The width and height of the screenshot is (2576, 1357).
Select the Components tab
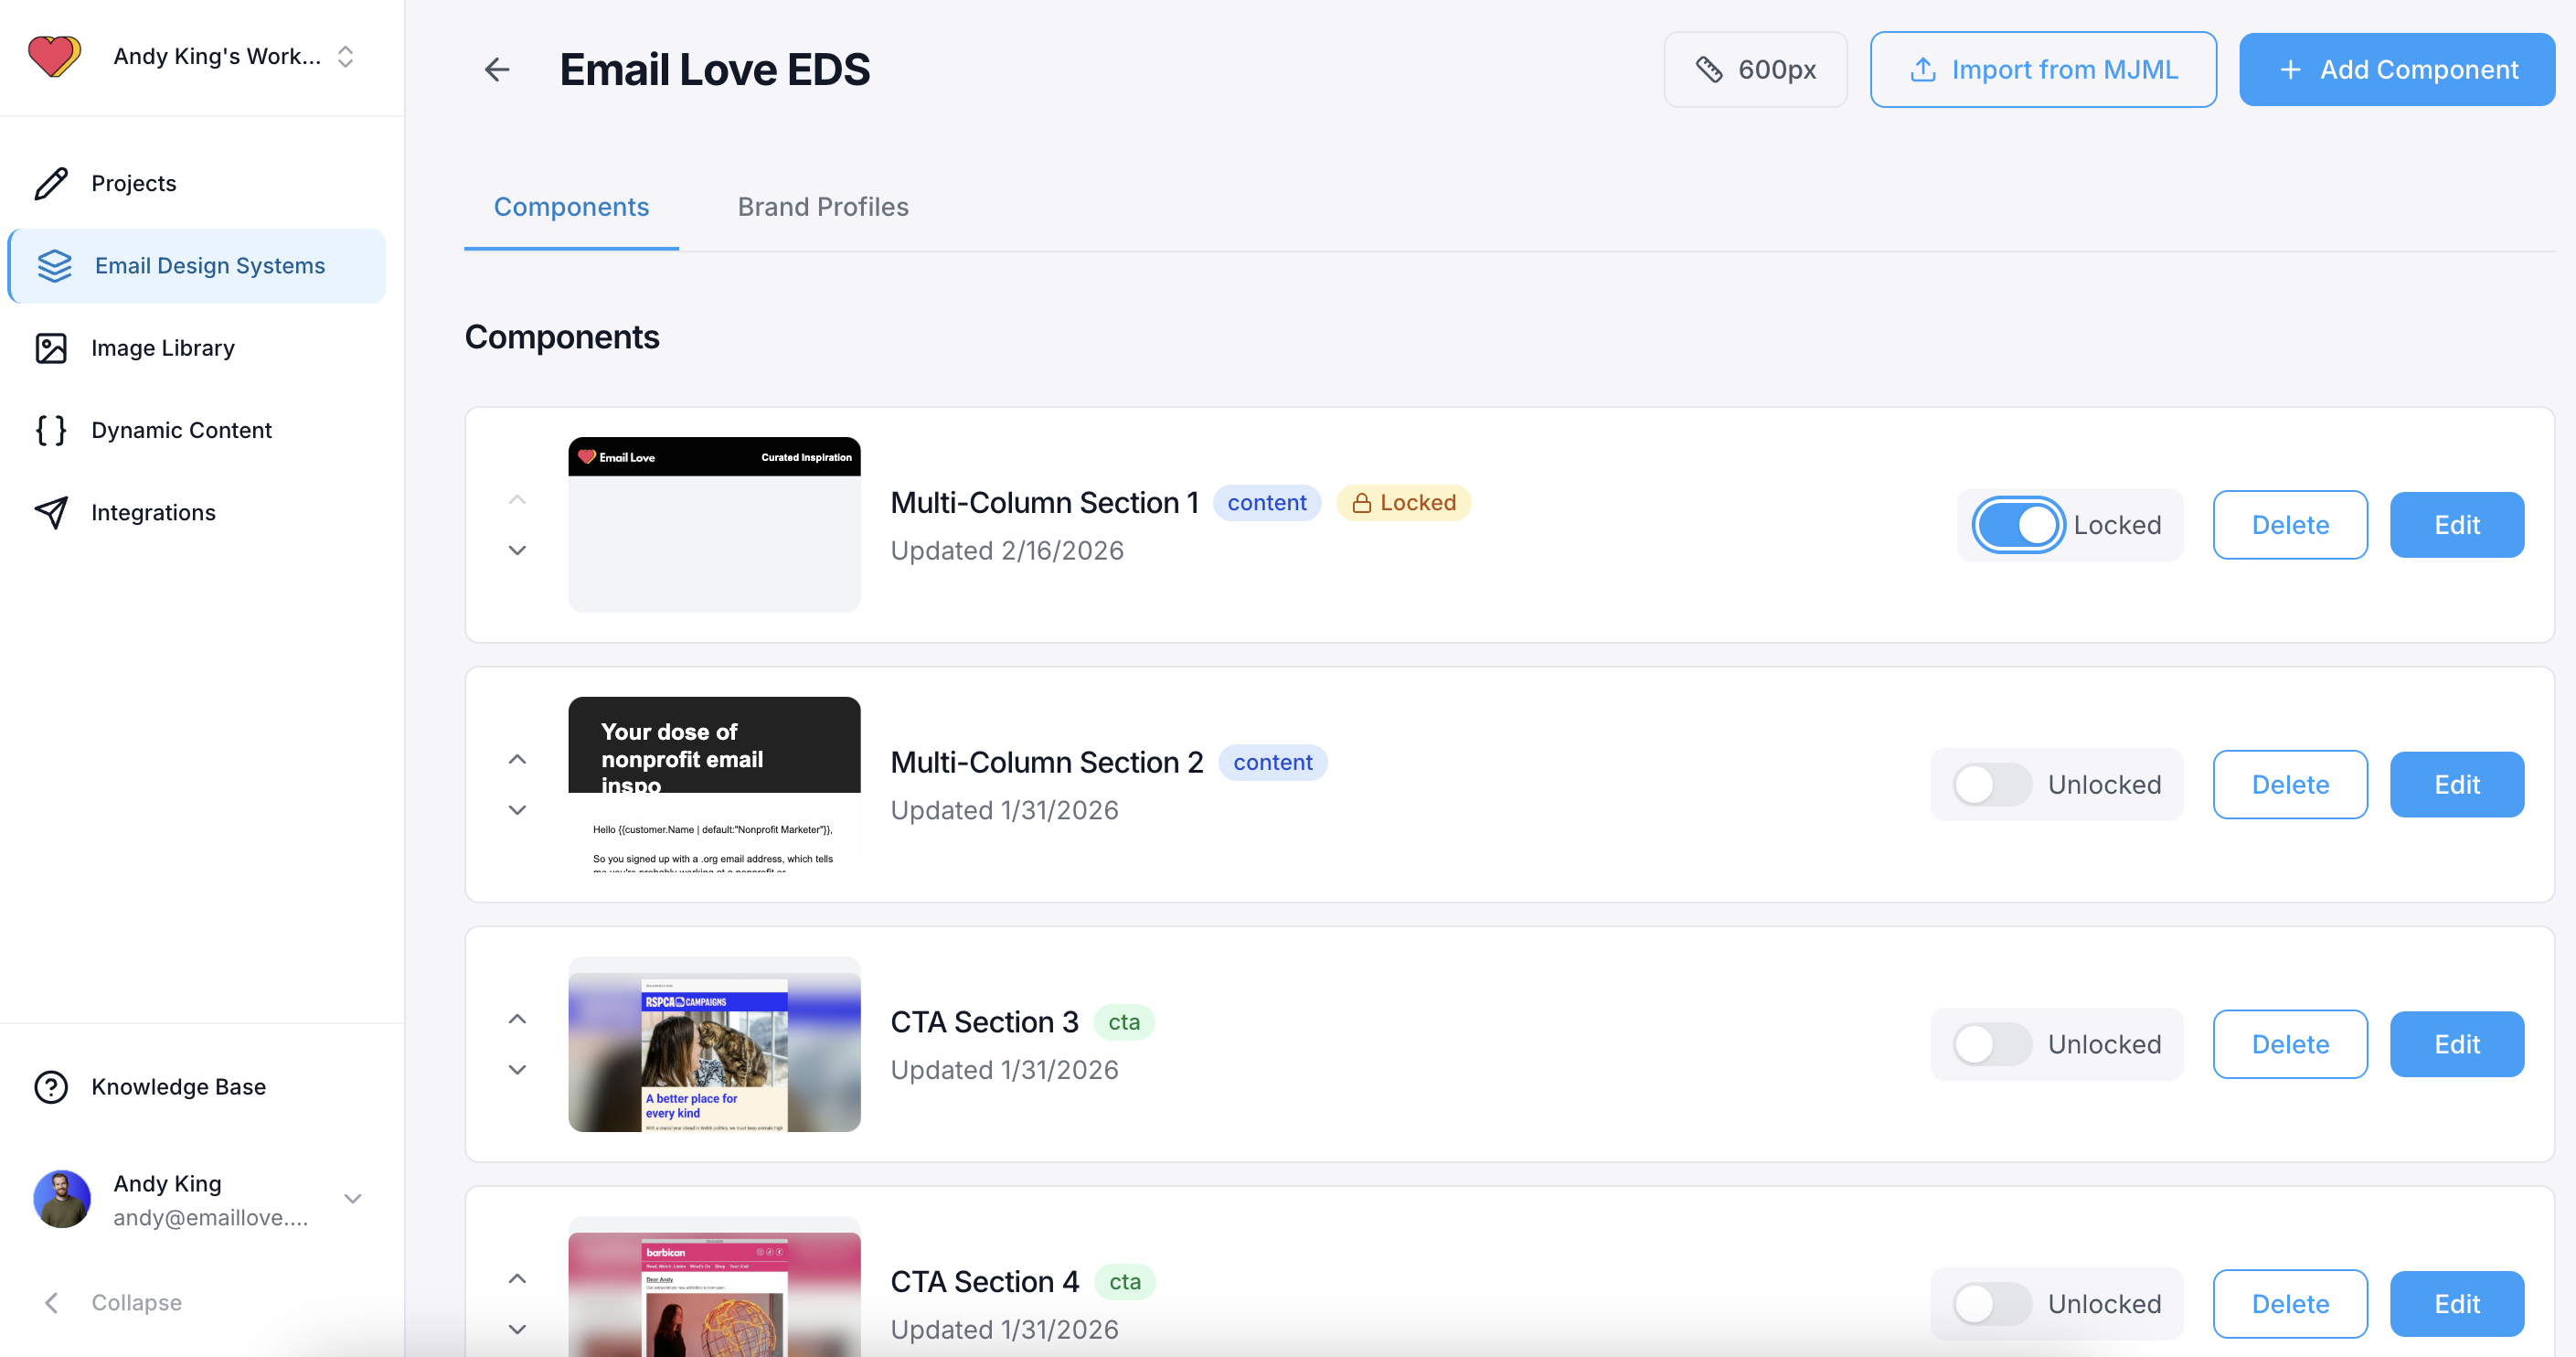coord(571,206)
